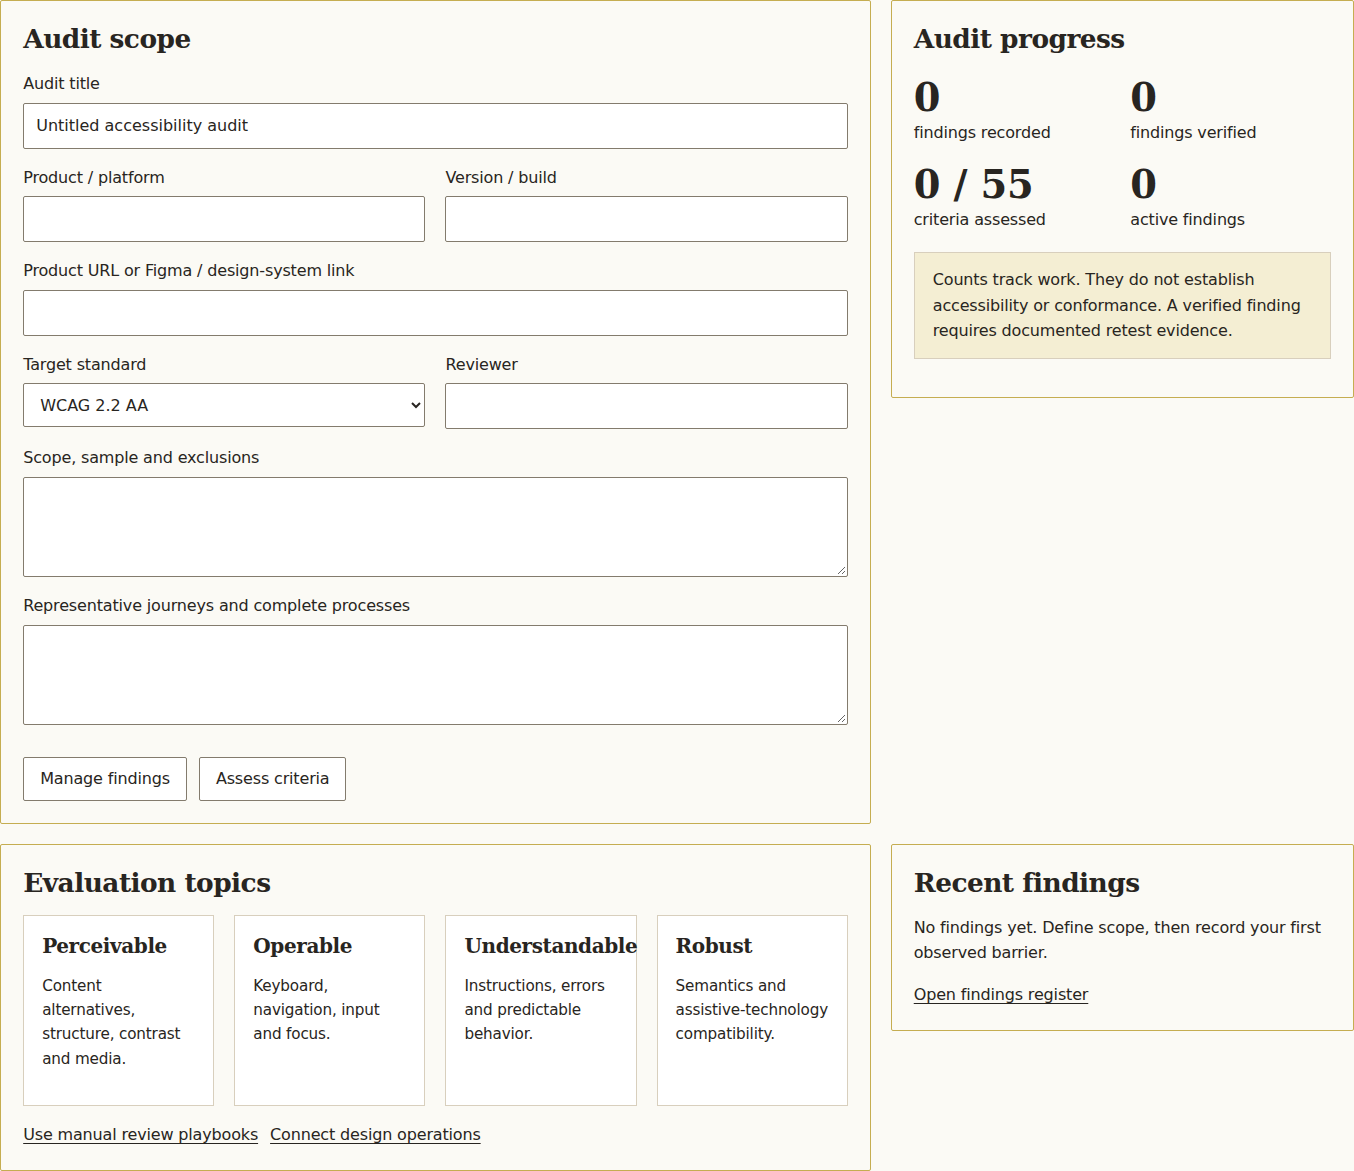Open the Perceivable topic card
Viewport: 1354px width, 1171px height.
click(118, 1010)
